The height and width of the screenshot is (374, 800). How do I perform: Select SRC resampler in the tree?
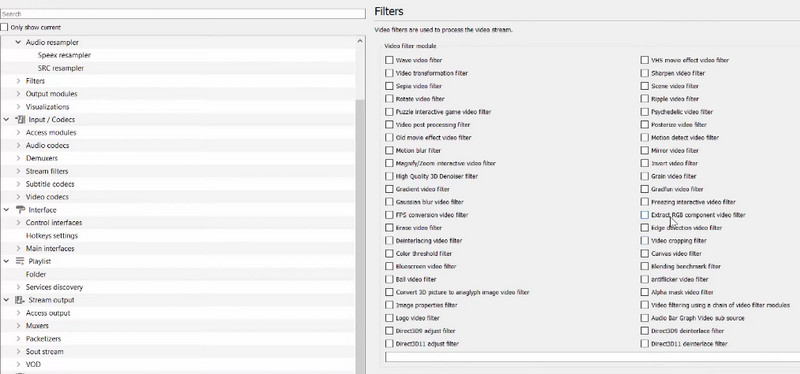pos(61,68)
